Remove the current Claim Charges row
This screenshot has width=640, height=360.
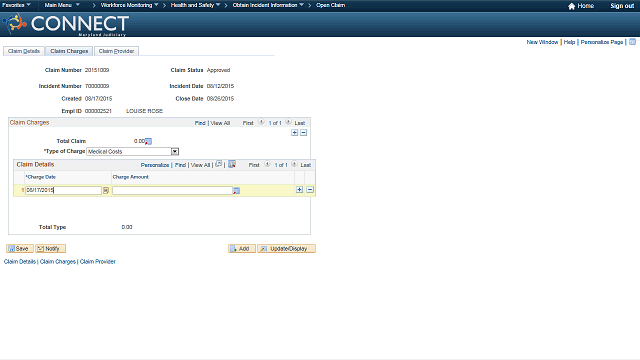point(304,133)
